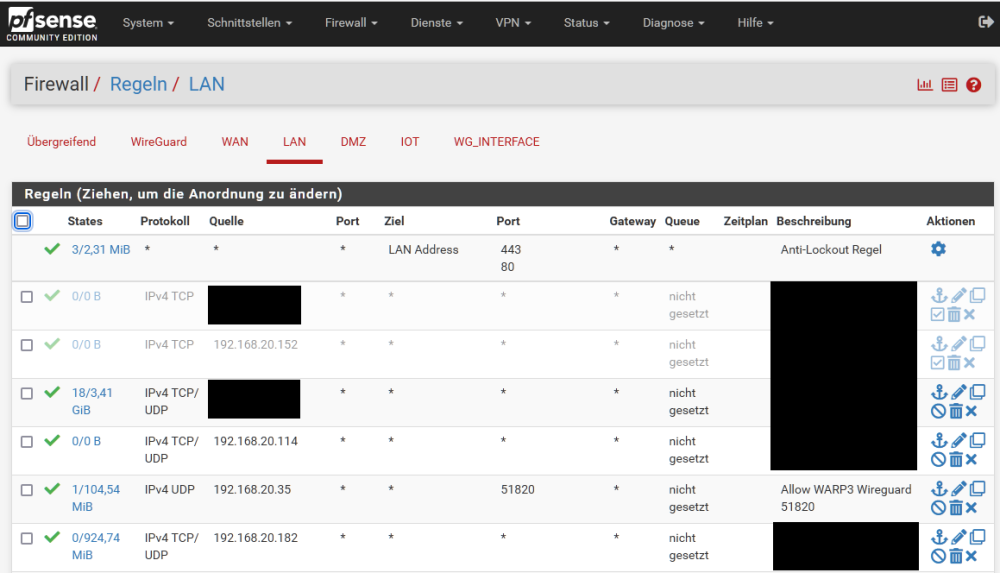This screenshot has width=1000, height=573.
Task: Open the firewall log list icon
Action: [949, 85]
